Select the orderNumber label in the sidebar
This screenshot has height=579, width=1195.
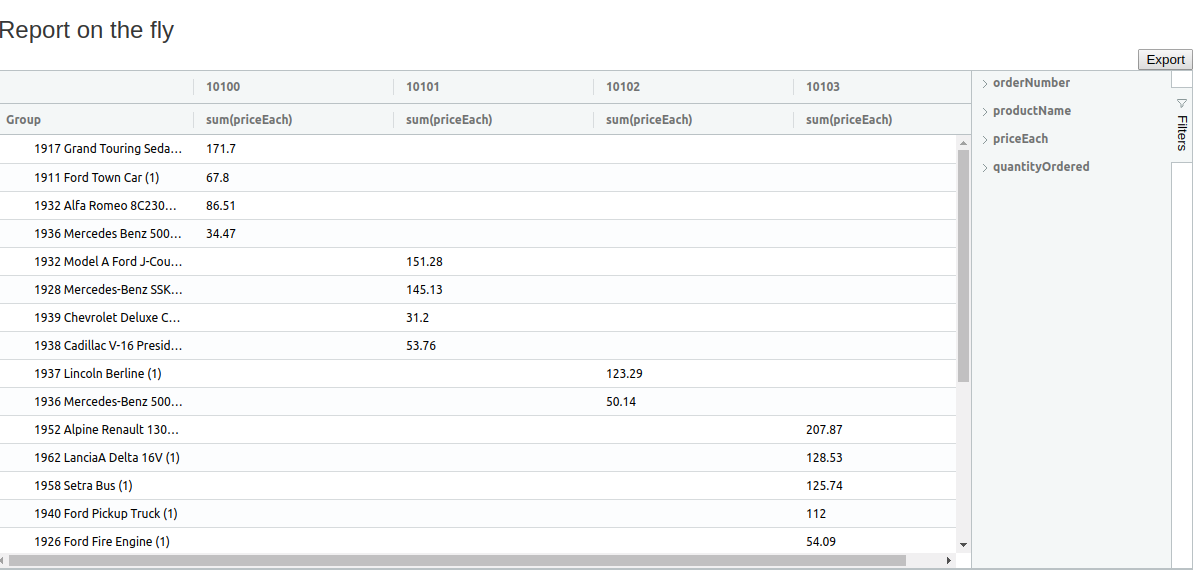click(1031, 83)
